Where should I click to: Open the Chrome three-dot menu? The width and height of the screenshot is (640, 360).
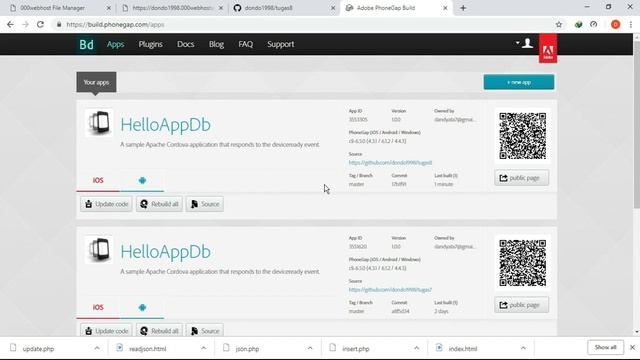pyautogui.click(x=631, y=24)
